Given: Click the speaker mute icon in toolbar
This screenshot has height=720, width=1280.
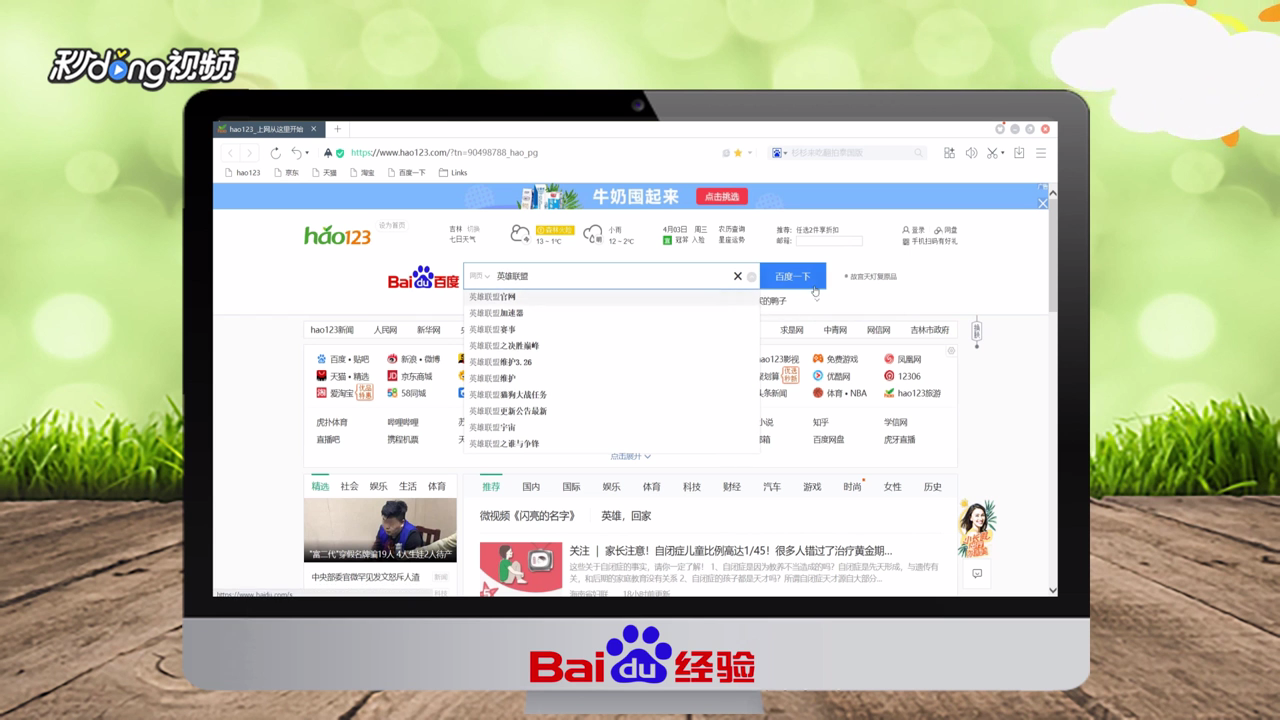Looking at the screenshot, I should pyautogui.click(x=971, y=153).
